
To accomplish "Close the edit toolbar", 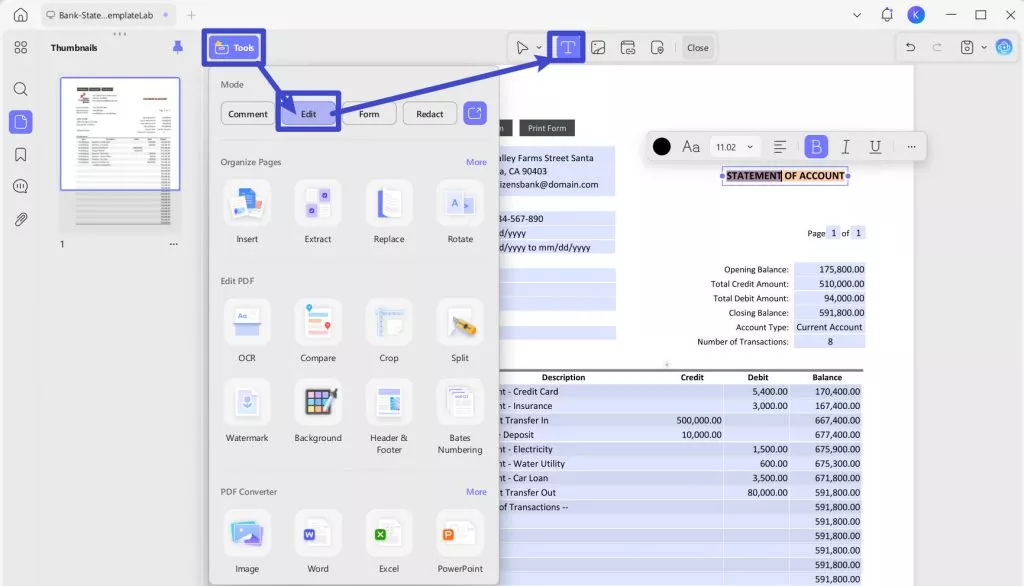I will click(x=697, y=48).
